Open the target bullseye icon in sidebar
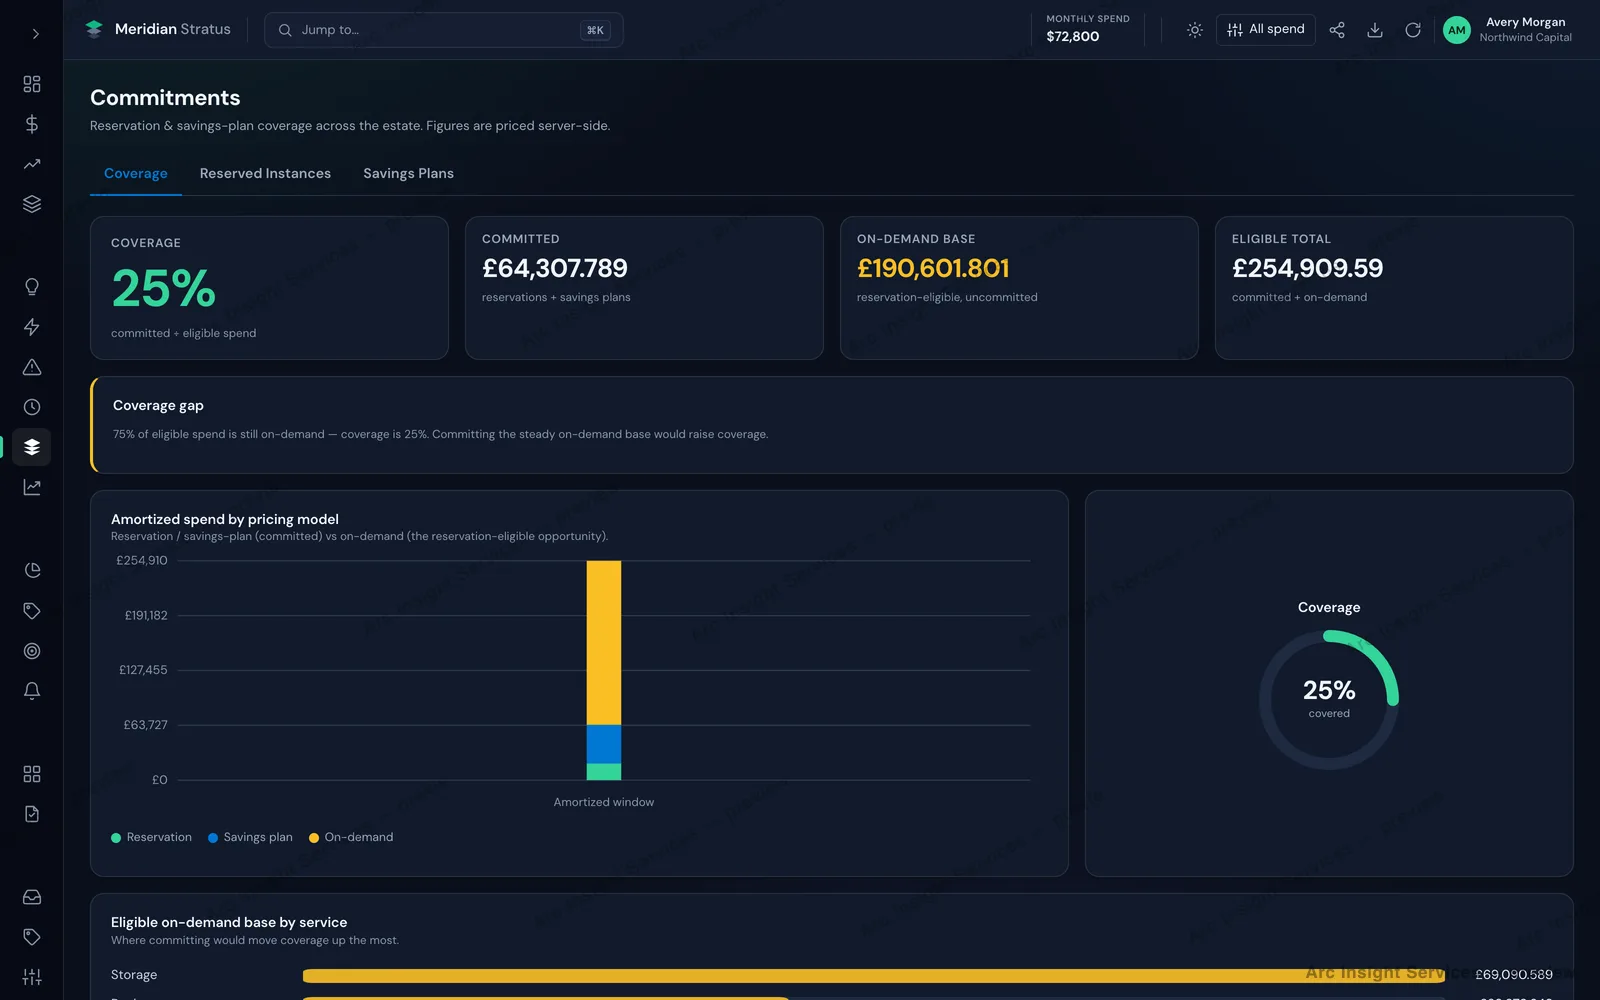 pyautogui.click(x=32, y=651)
